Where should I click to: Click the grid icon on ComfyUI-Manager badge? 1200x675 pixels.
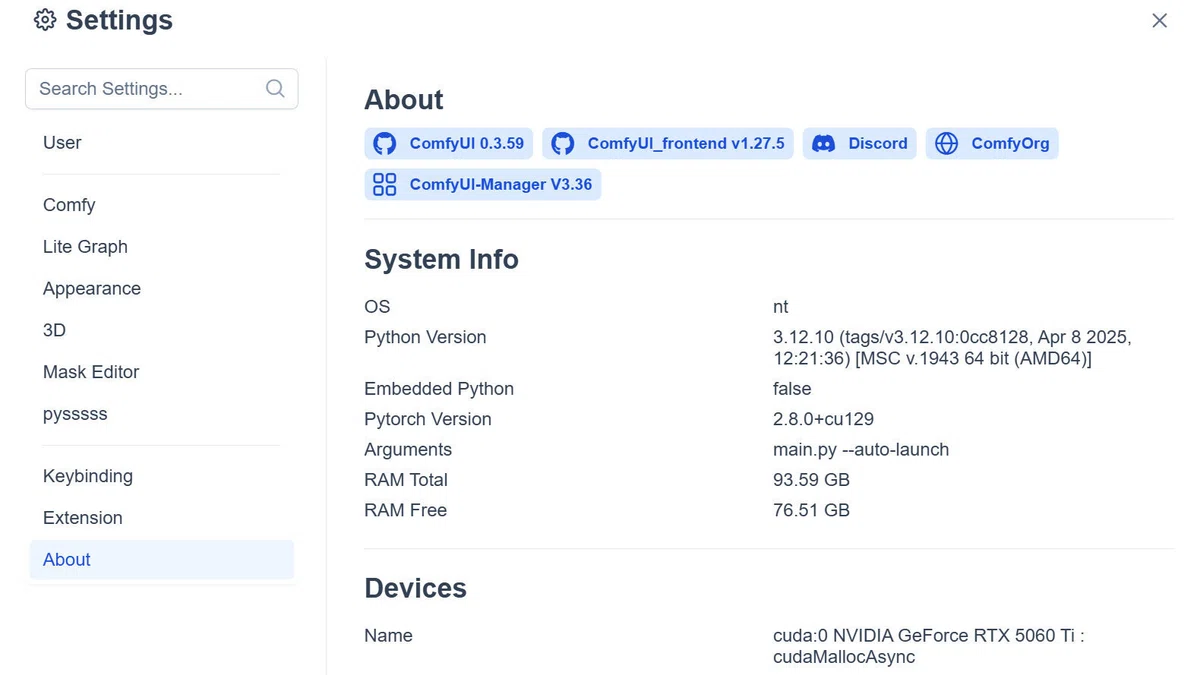click(x=385, y=184)
